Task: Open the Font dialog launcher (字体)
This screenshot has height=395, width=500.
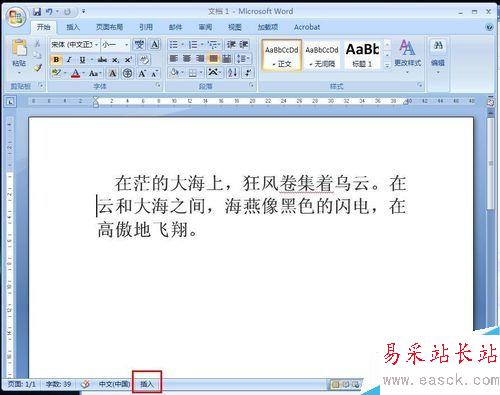Action: pyautogui.click(x=158, y=85)
